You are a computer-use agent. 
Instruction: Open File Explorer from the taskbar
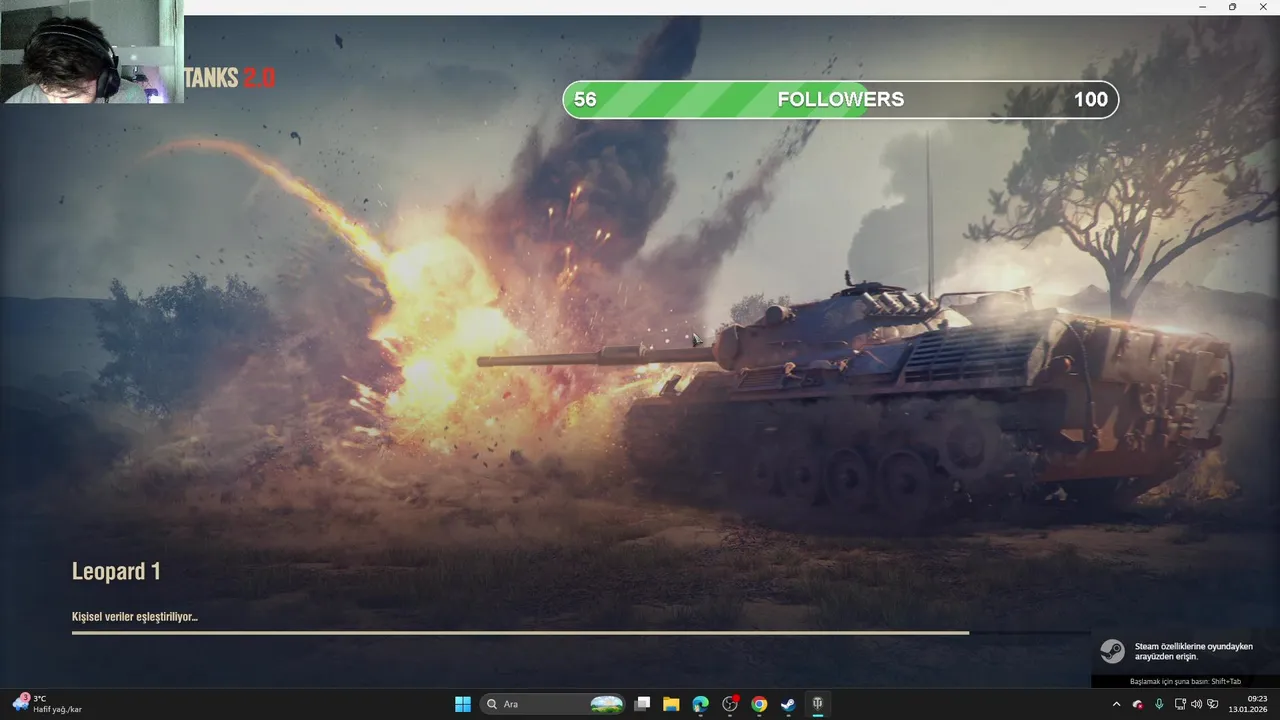pos(671,704)
